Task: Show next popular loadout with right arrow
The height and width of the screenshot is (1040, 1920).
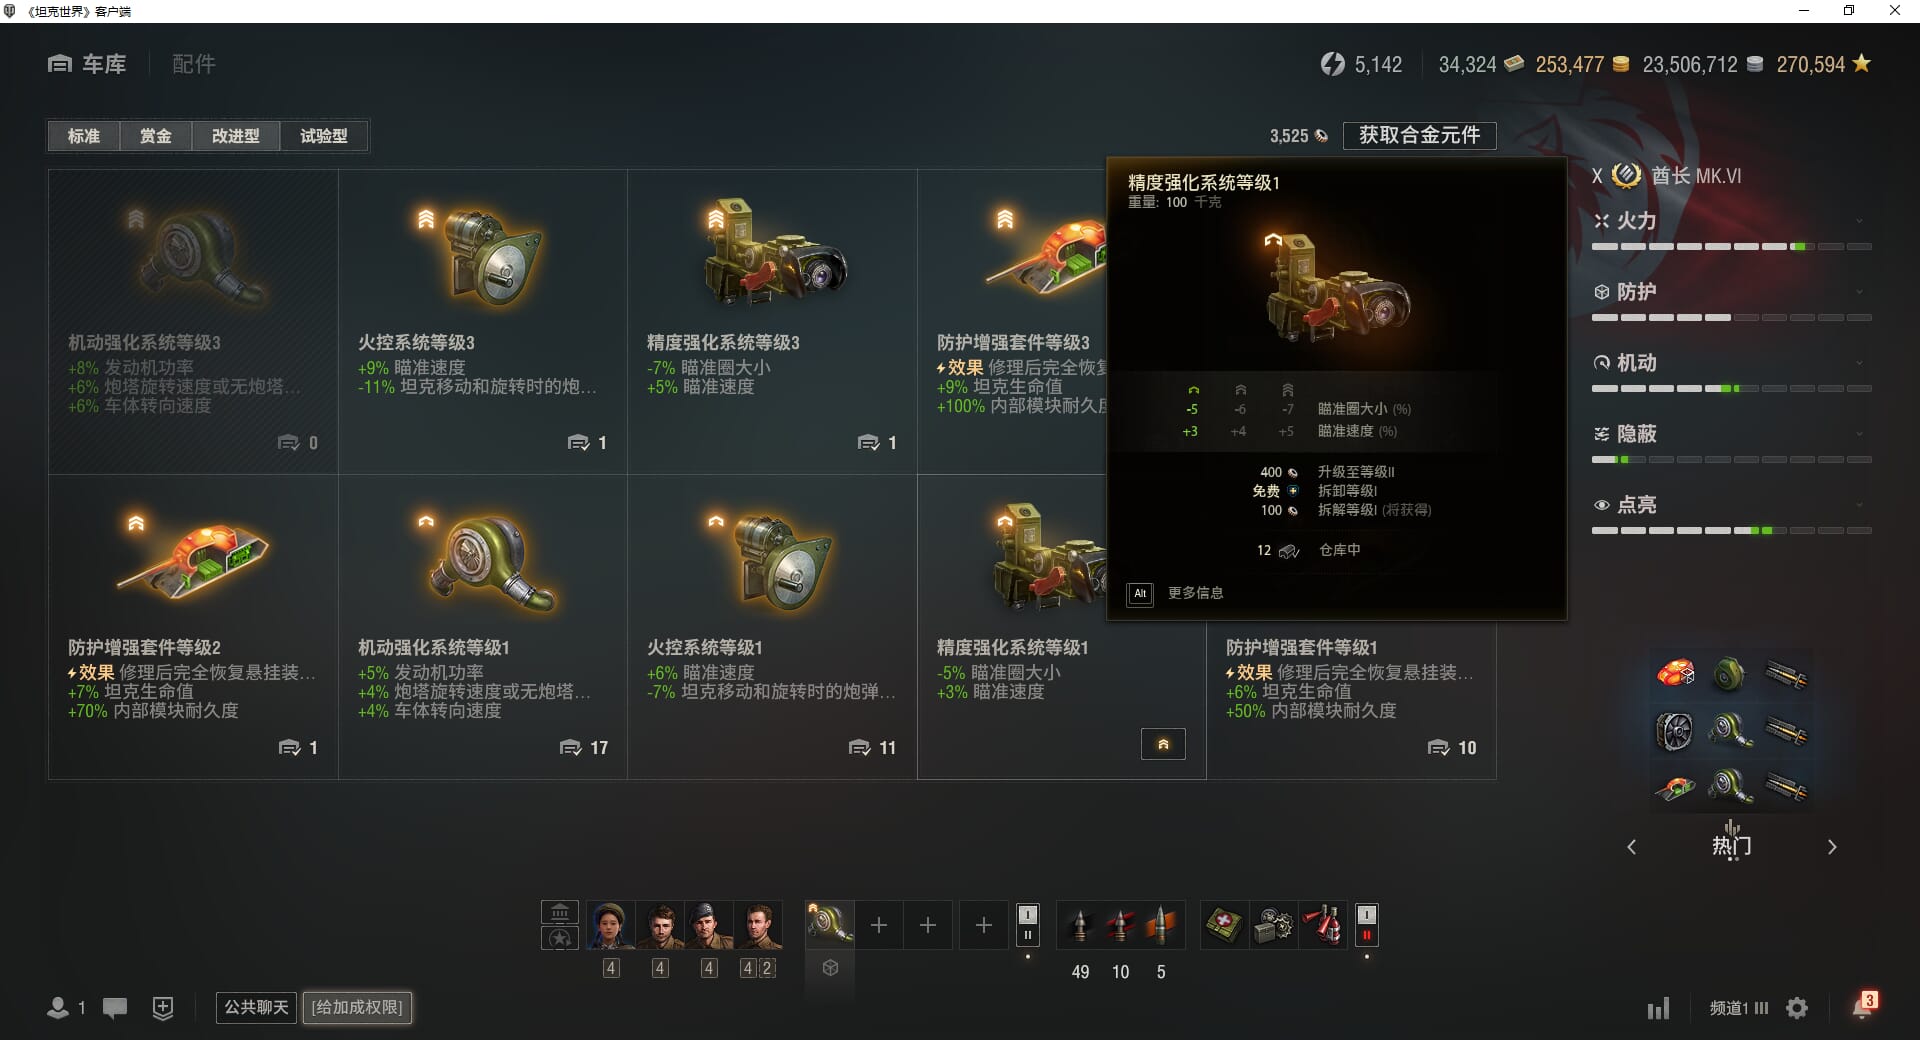Action: [x=1832, y=847]
